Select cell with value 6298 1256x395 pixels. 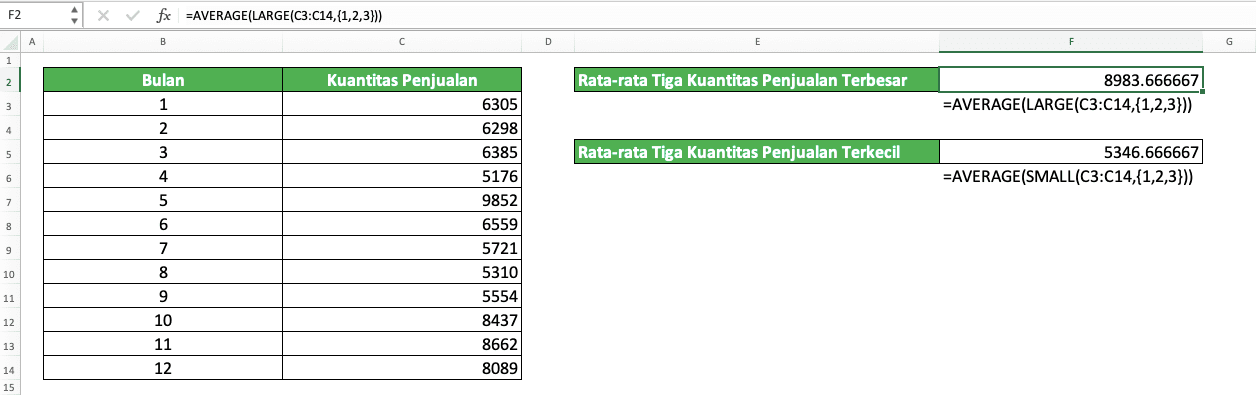pyautogui.click(x=402, y=129)
